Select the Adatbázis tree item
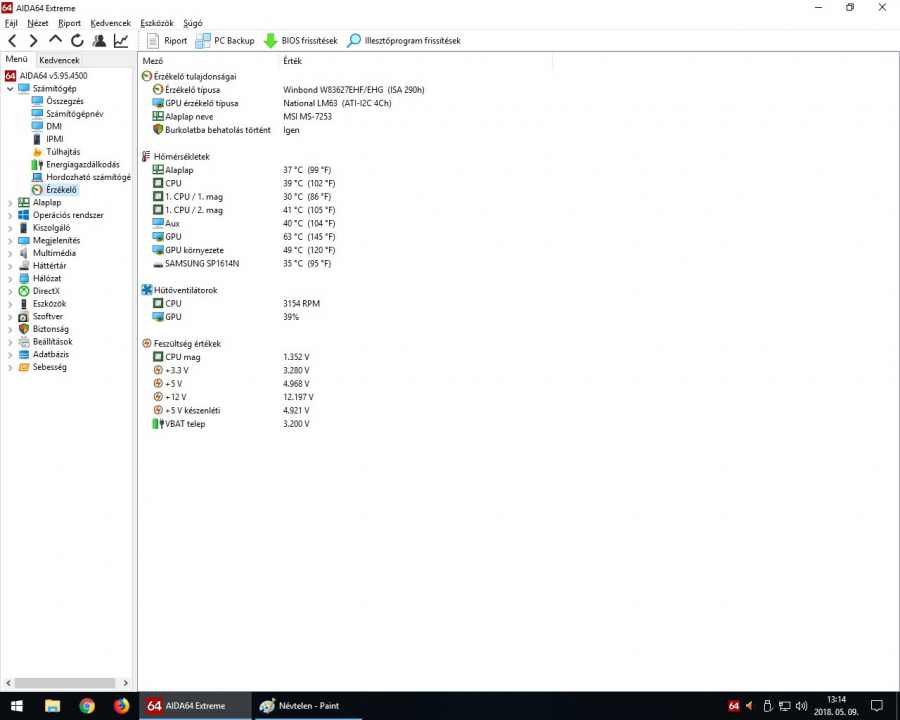The width and height of the screenshot is (900, 720). (x=44, y=354)
